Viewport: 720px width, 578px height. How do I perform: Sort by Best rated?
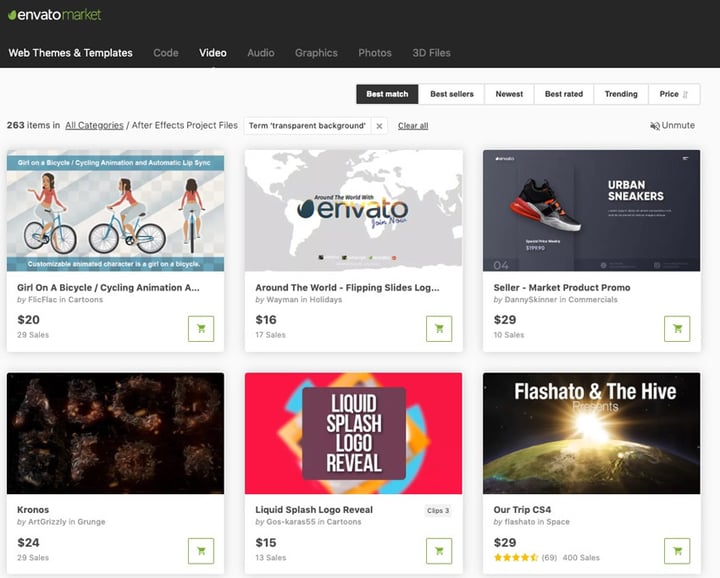[x=563, y=94]
